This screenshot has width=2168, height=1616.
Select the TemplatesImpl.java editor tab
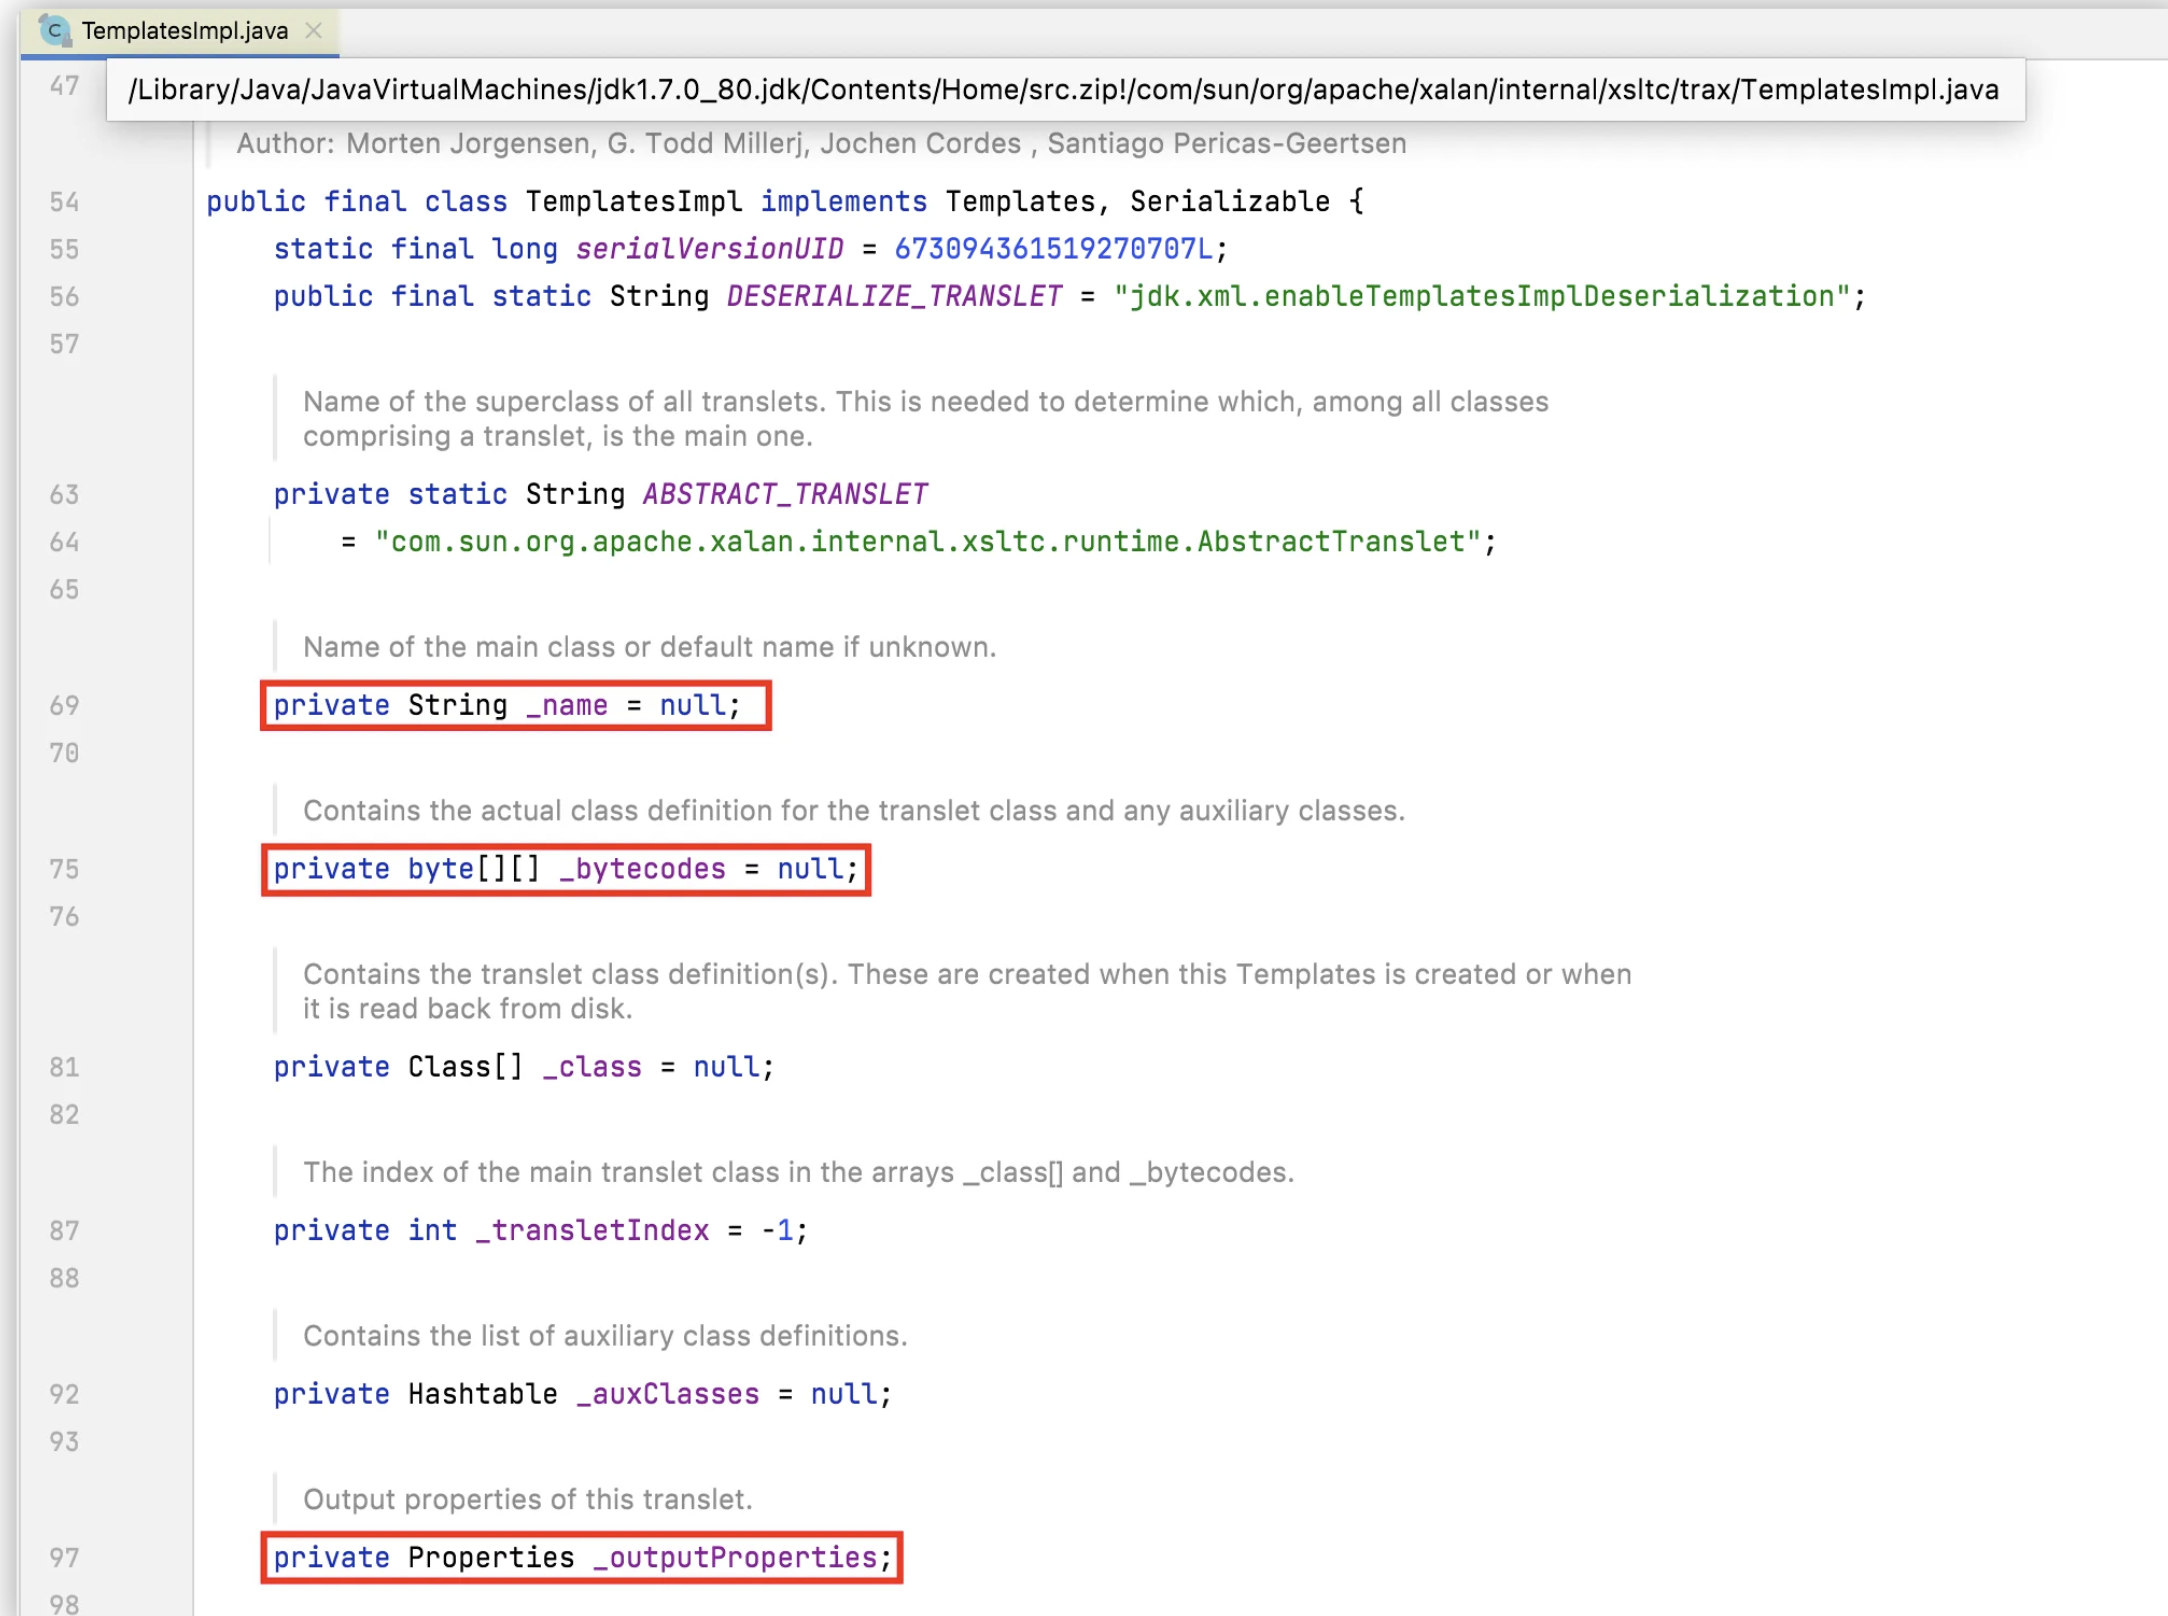(185, 31)
